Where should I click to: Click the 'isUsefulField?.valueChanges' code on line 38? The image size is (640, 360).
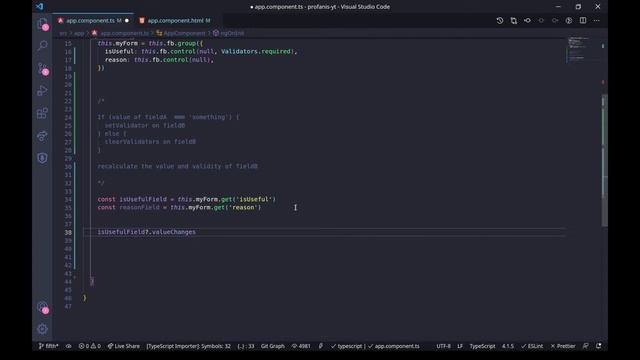pyautogui.click(x=147, y=232)
